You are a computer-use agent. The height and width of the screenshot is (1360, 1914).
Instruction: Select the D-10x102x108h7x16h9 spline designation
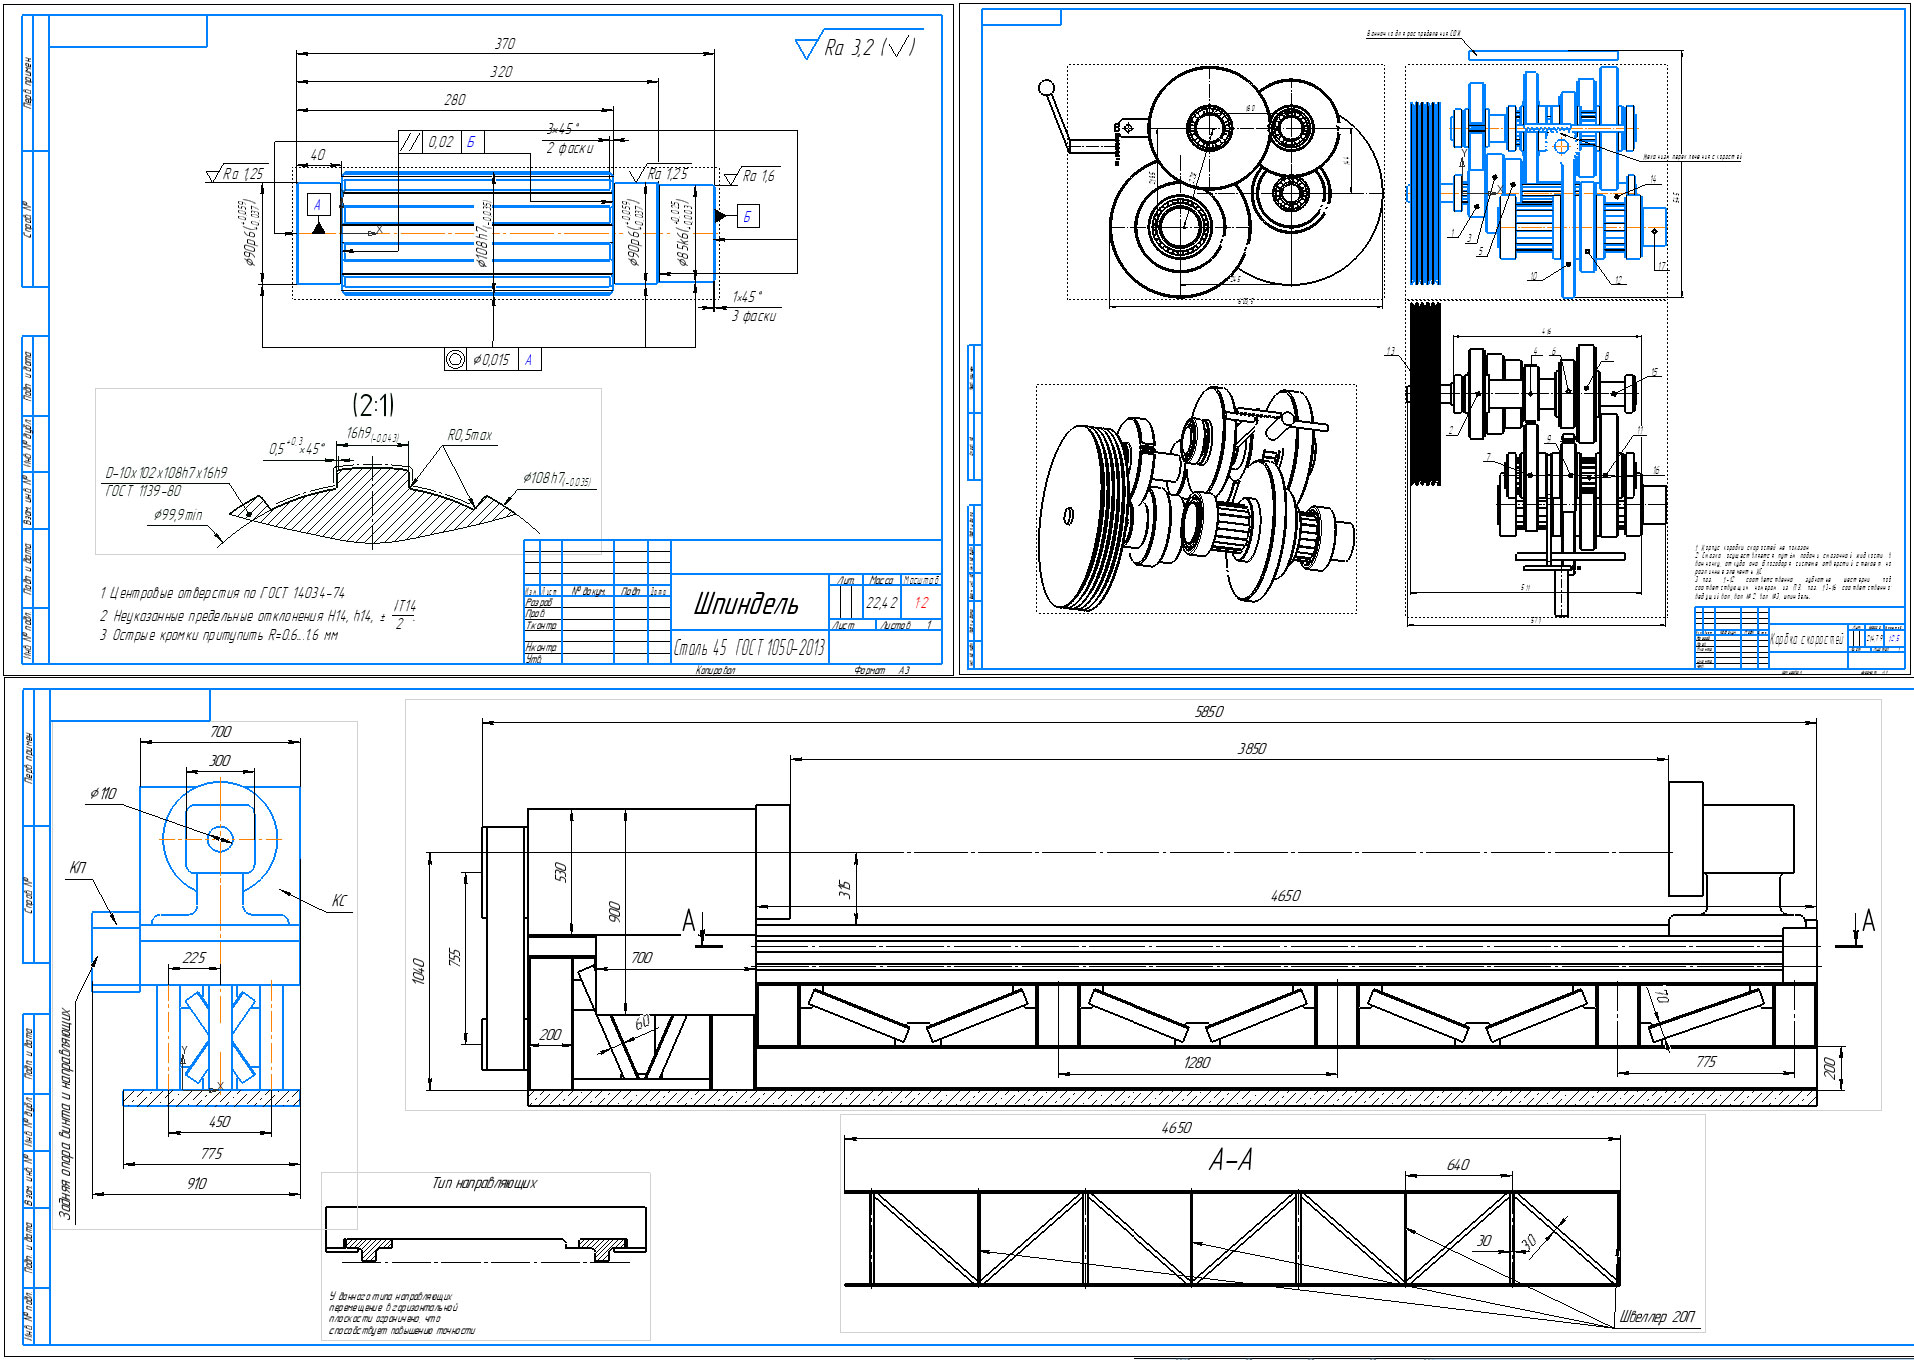coord(166,473)
